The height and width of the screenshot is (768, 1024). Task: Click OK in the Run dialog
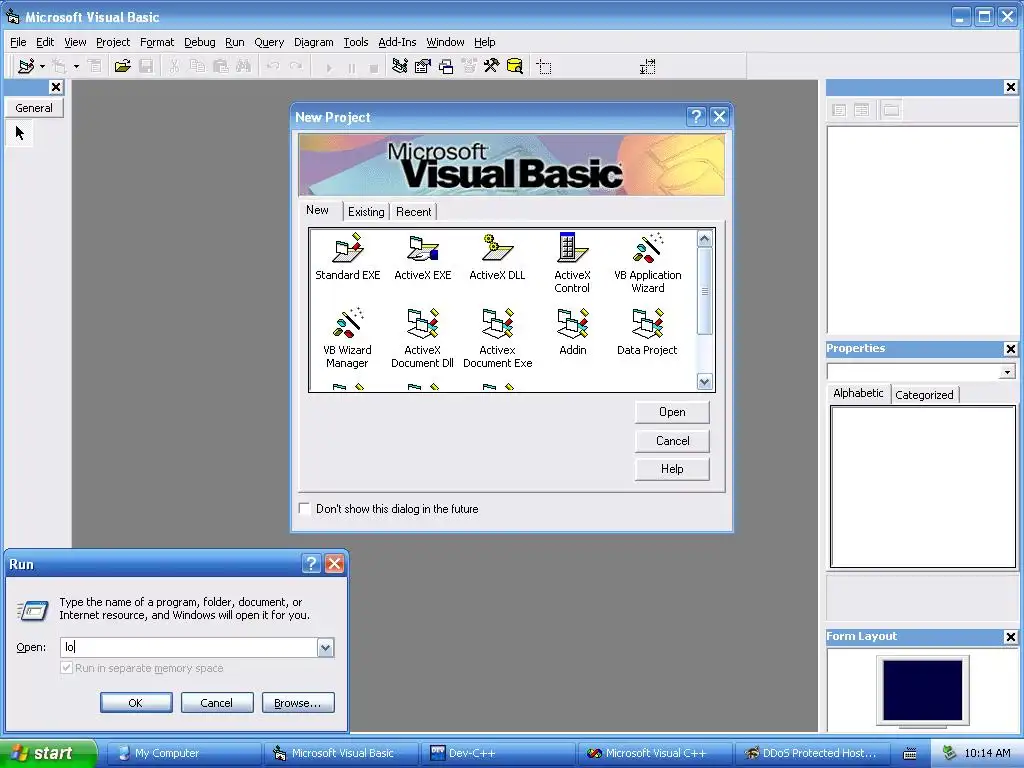136,703
